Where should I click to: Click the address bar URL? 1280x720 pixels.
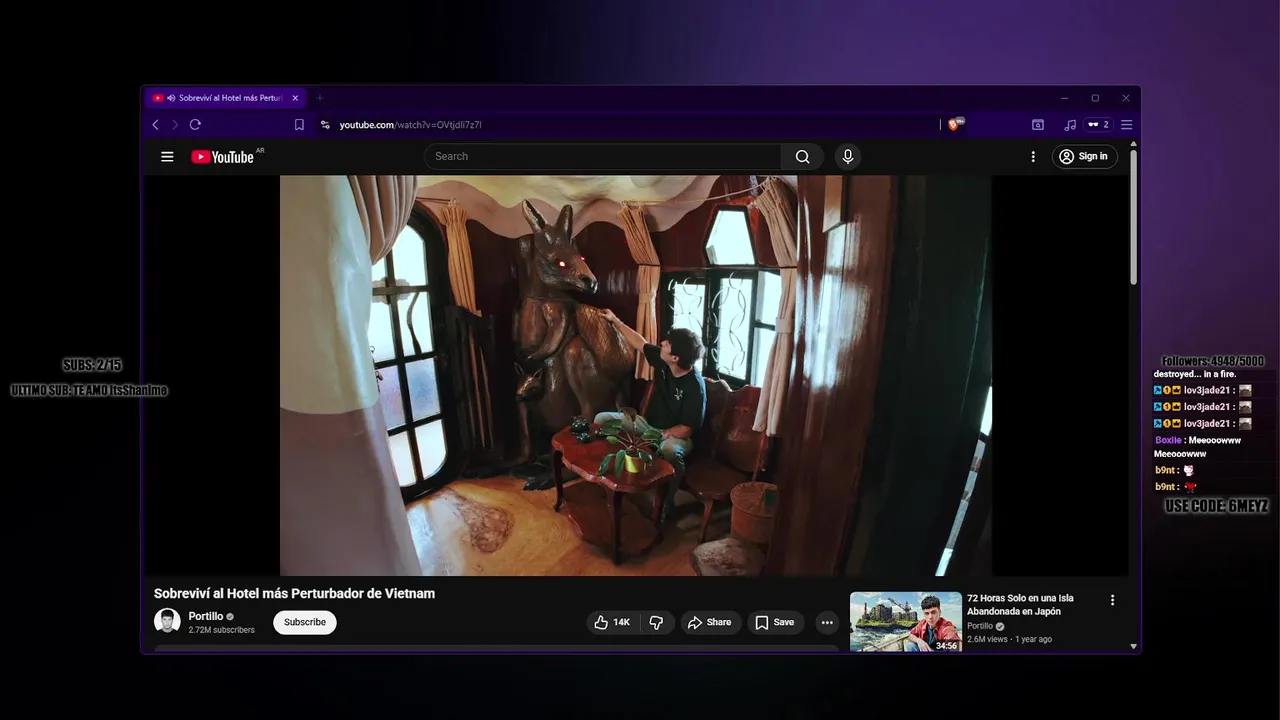coord(410,125)
